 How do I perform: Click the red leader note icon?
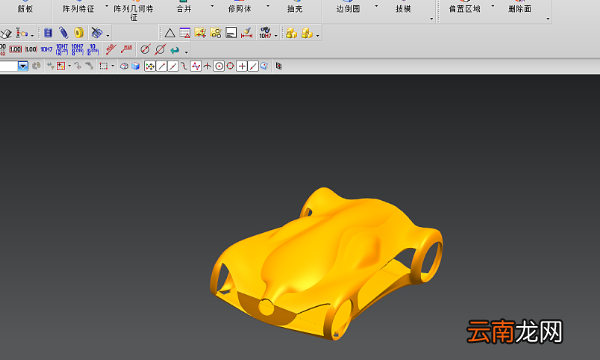(x=126, y=49)
